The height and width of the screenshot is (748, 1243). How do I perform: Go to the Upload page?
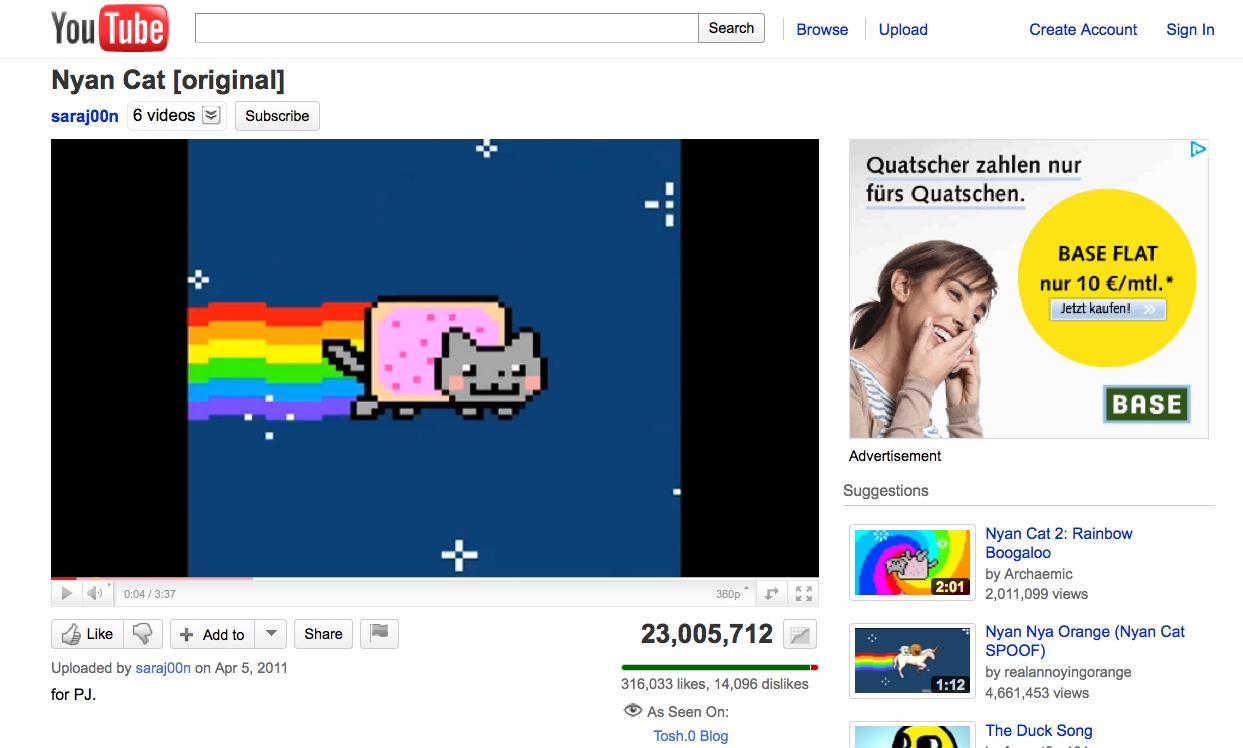(x=902, y=29)
